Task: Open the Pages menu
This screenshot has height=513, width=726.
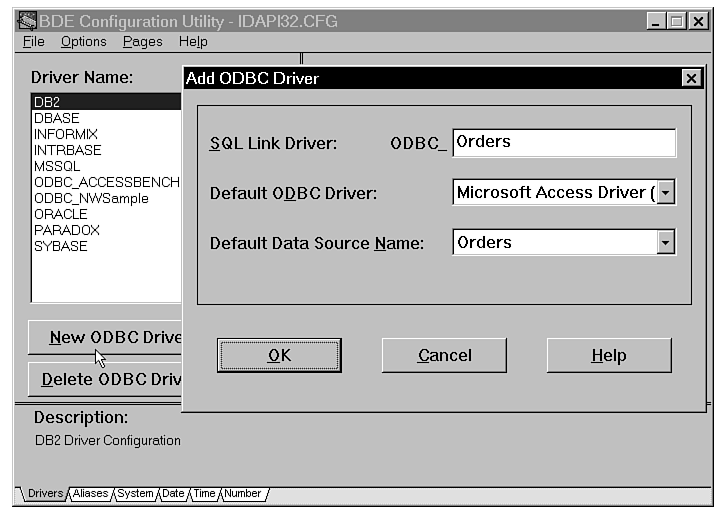Action: pyautogui.click(x=142, y=41)
